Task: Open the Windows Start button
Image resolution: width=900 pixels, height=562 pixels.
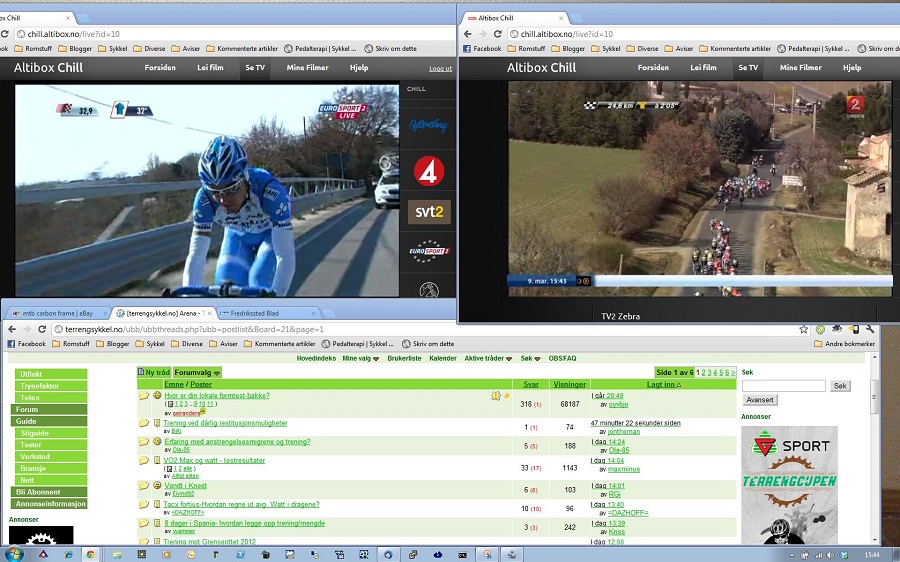Action: pyautogui.click(x=14, y=555)
